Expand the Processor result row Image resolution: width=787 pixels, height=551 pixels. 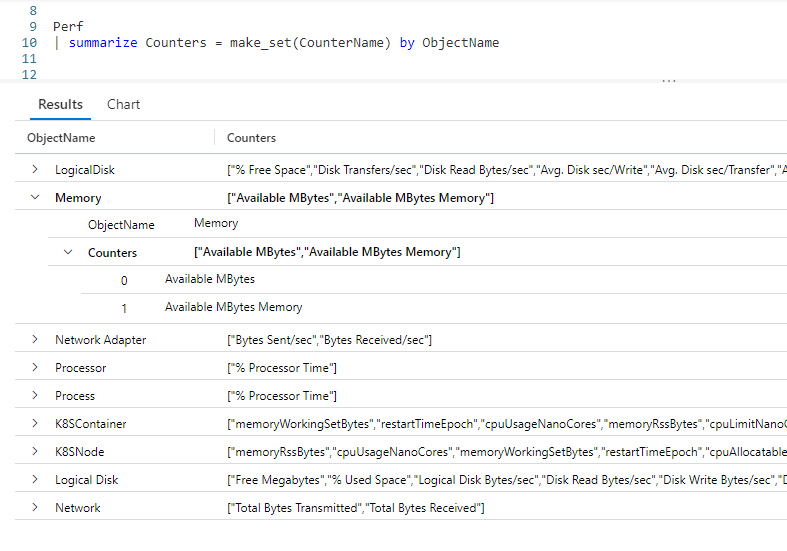35,368
